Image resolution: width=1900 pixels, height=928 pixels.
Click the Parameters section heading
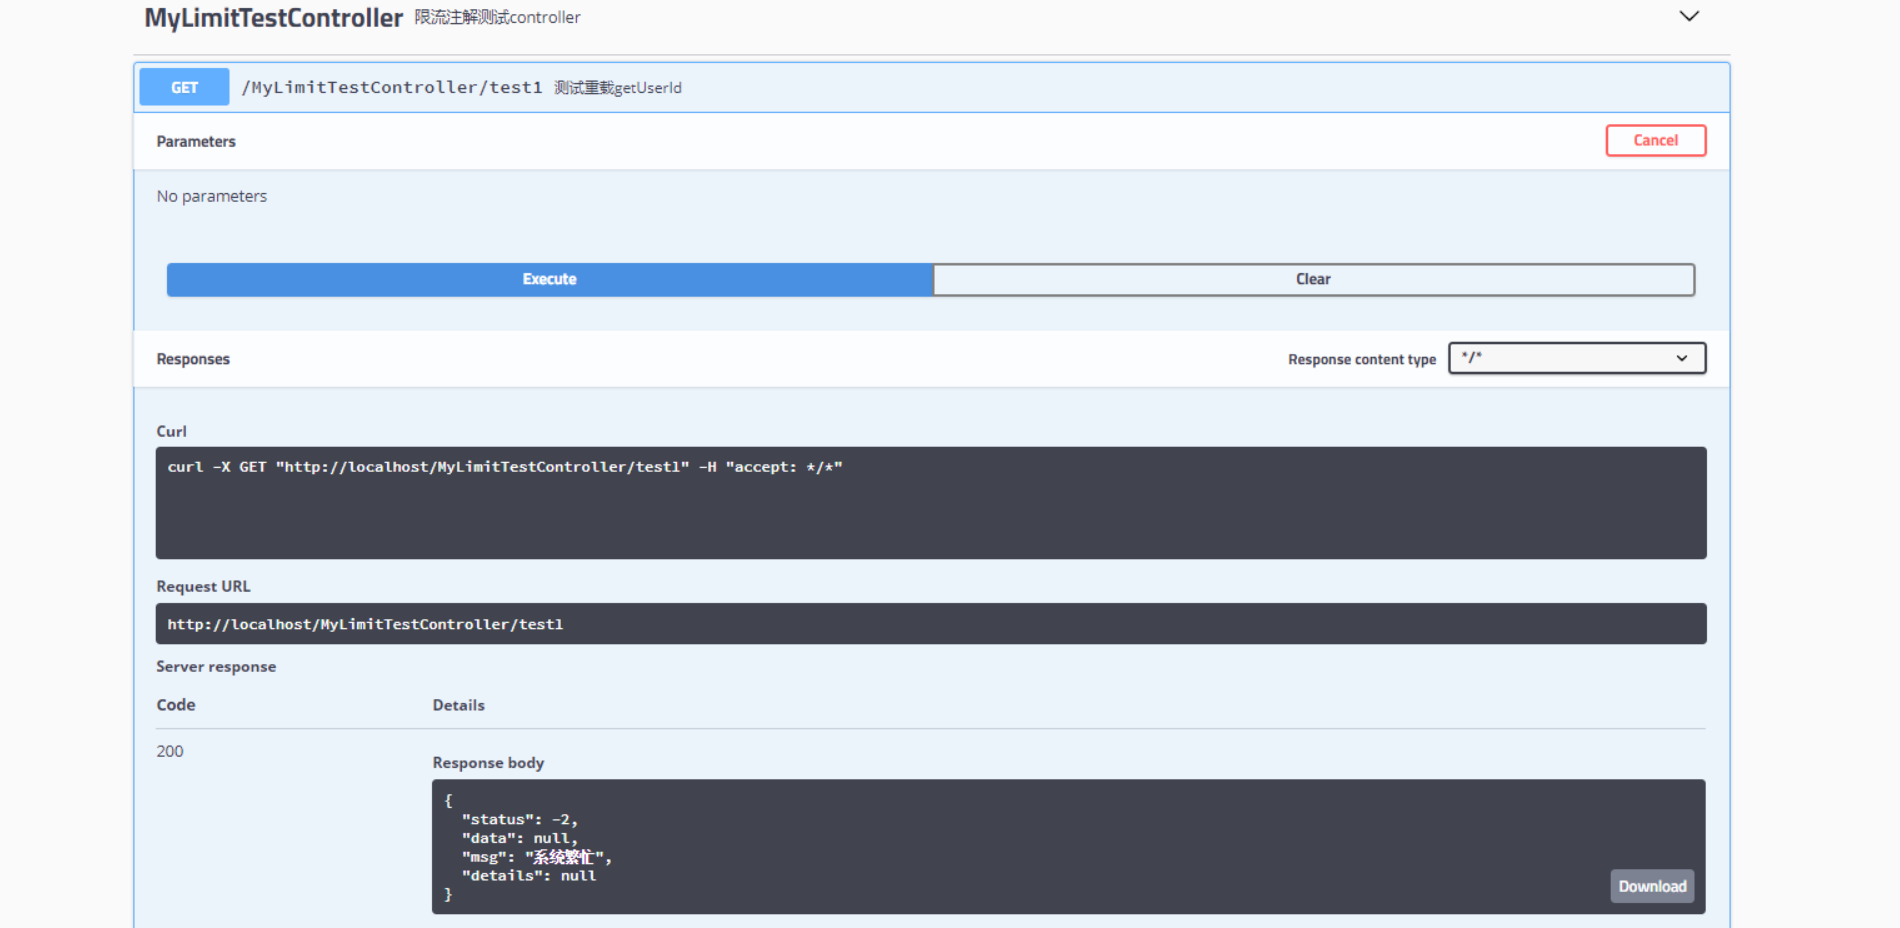point(196,141)
